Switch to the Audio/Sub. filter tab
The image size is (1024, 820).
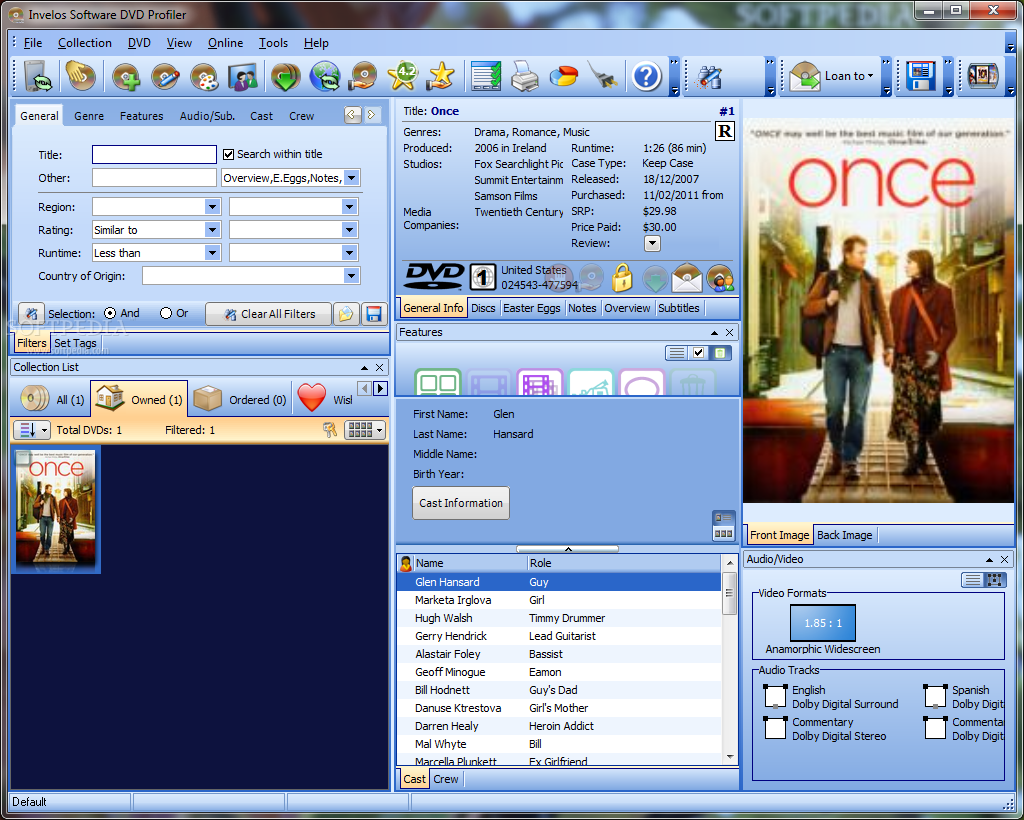(x=207, y=116)
